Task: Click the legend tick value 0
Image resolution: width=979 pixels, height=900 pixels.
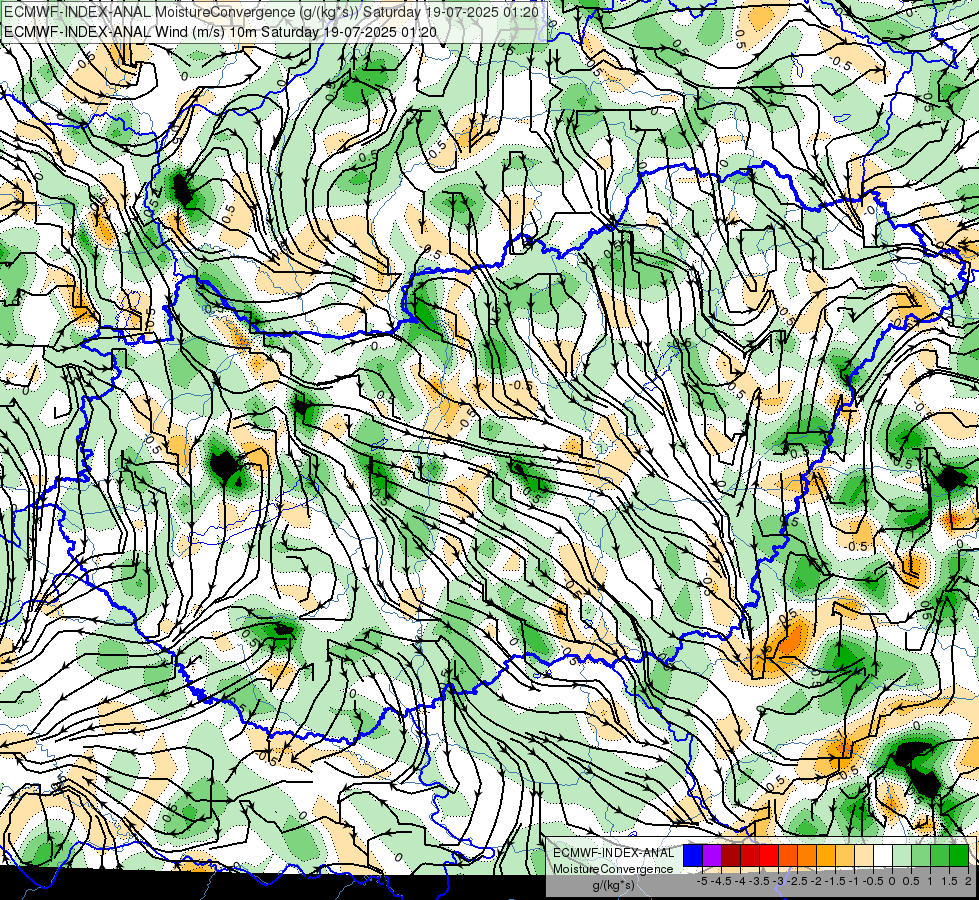Action: 892,881
